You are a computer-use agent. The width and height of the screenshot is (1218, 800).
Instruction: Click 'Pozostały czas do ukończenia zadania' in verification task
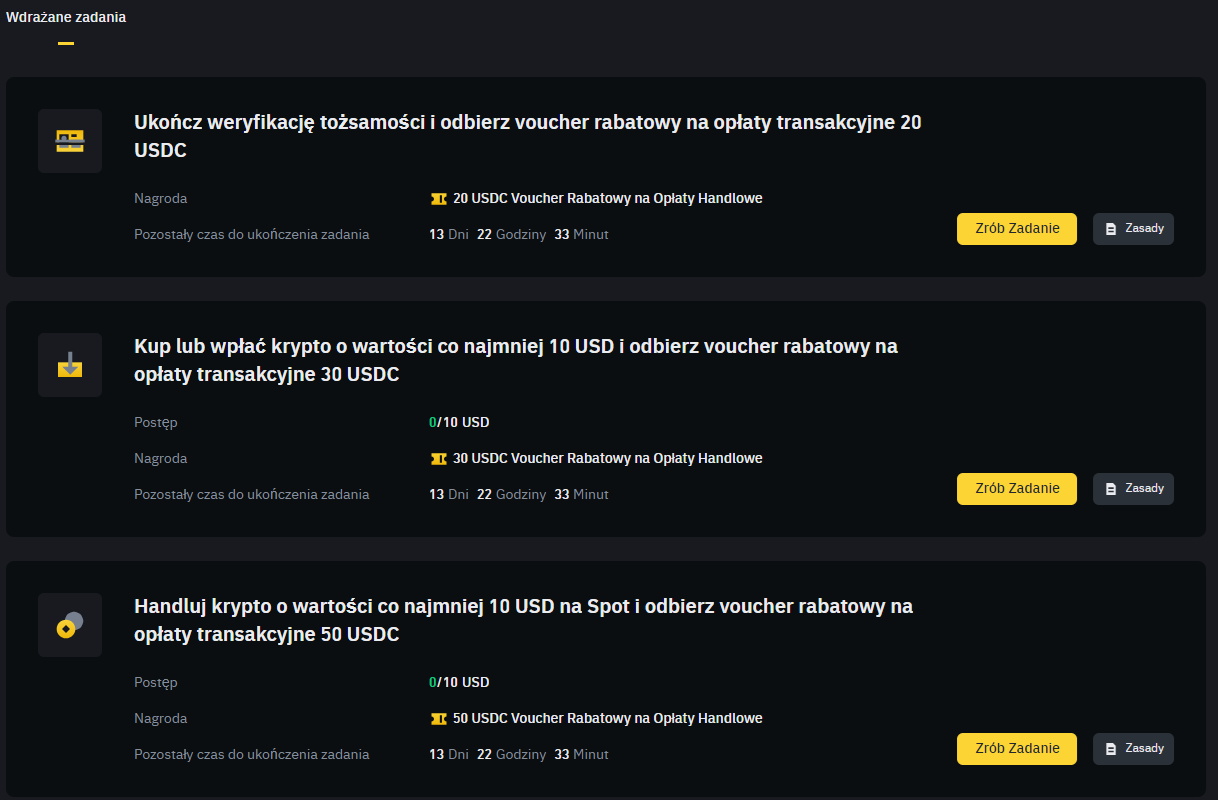(252, 235)
